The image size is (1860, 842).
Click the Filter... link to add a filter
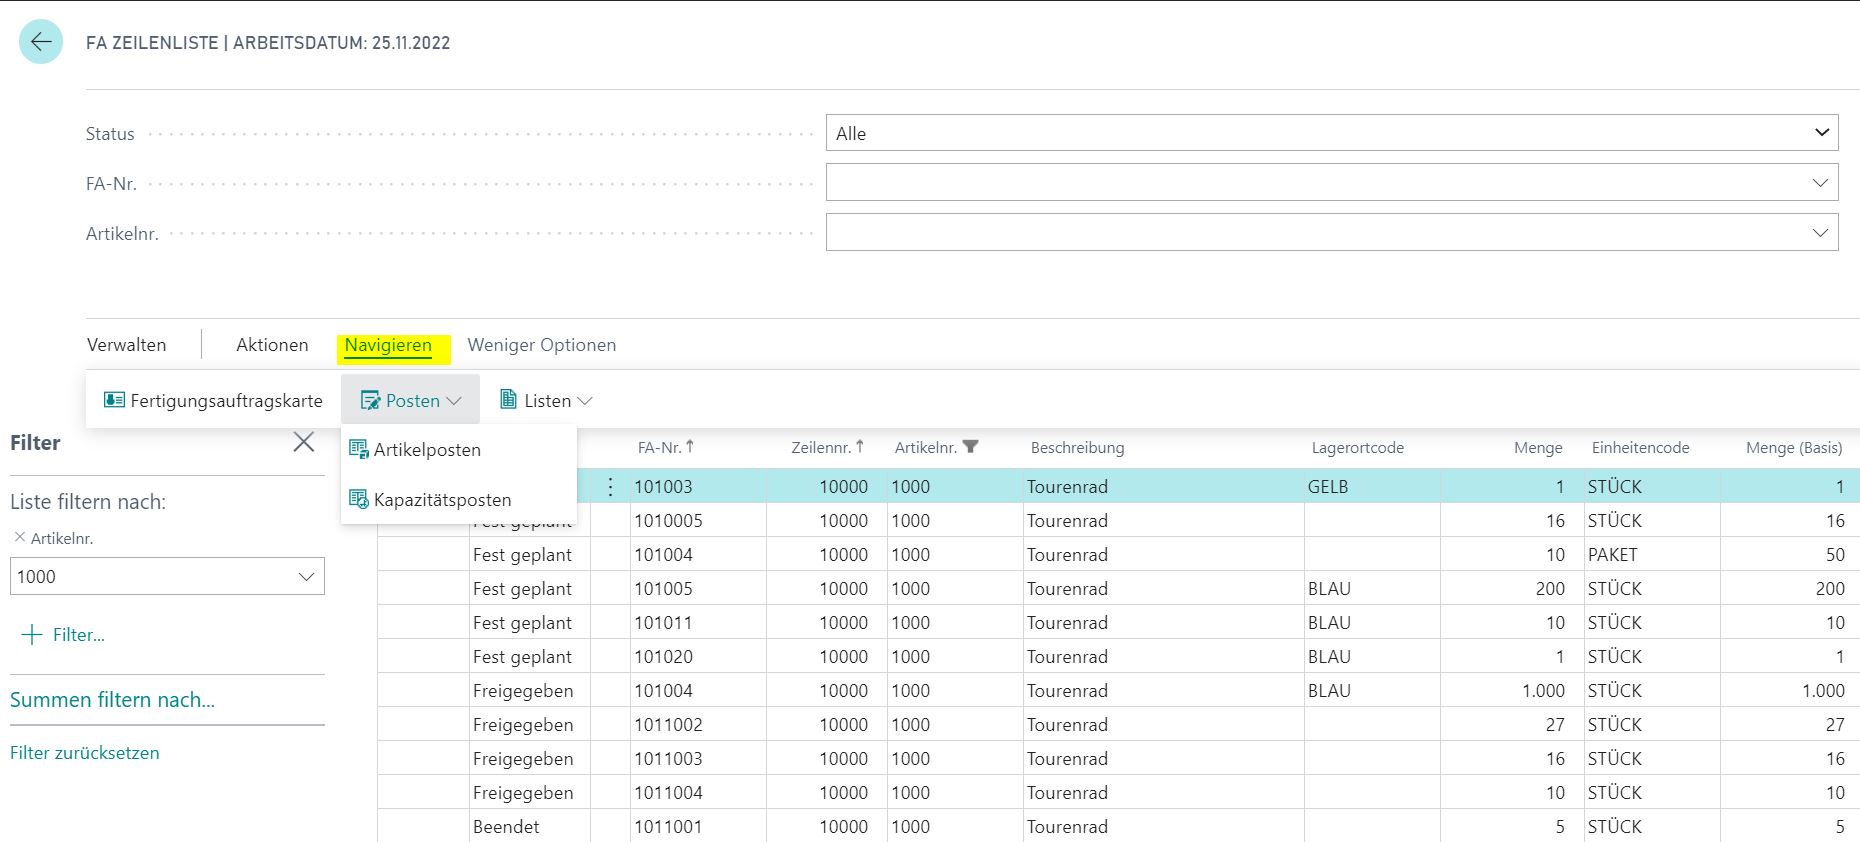pyautogui.click(x=79, y=635)
